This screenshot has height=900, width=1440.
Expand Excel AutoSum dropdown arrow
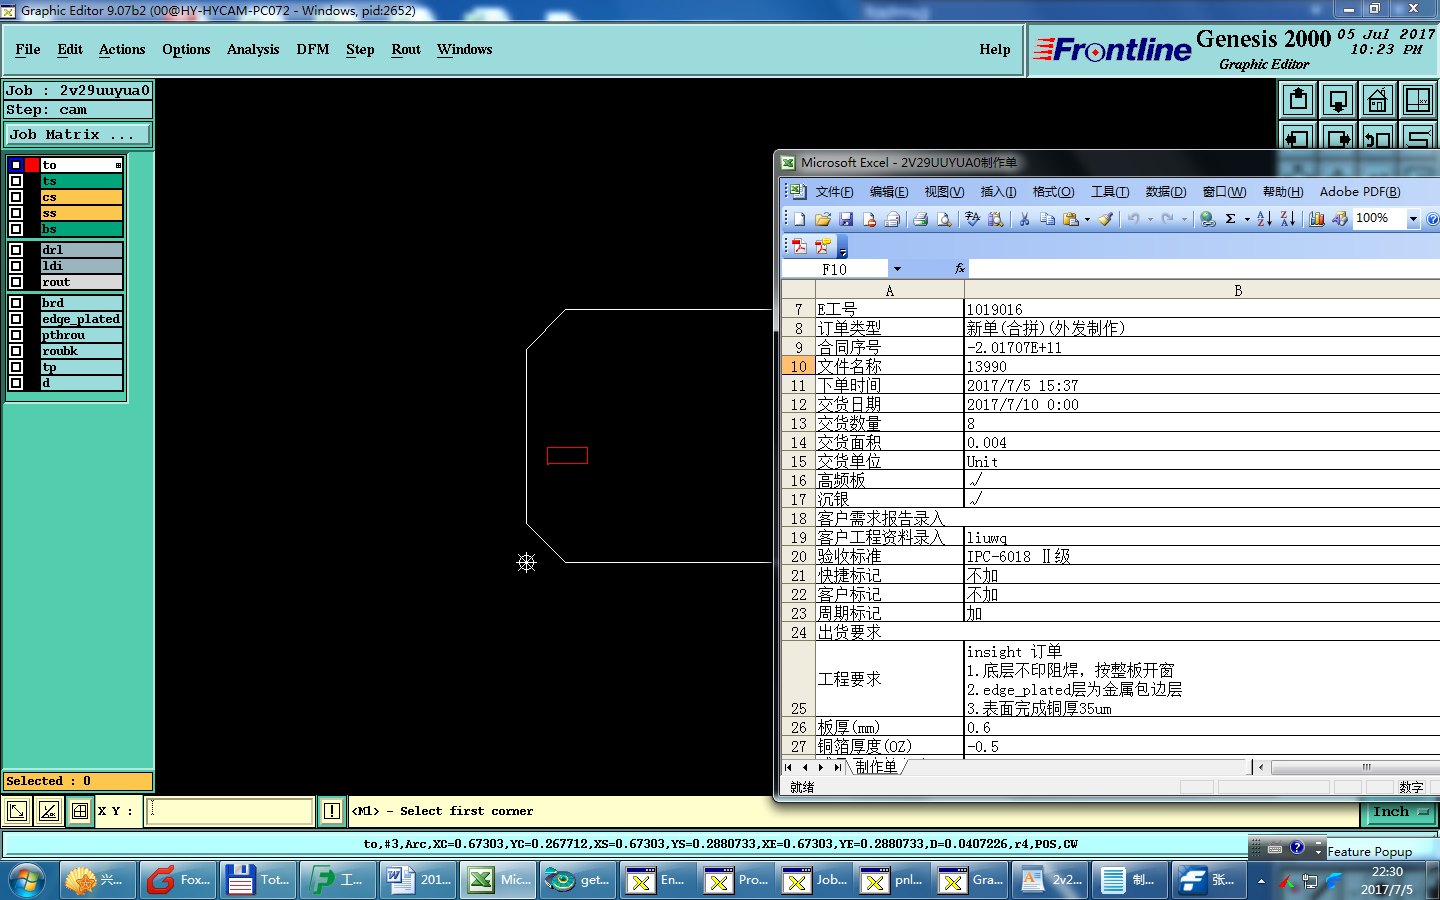tap(1247, 219)
